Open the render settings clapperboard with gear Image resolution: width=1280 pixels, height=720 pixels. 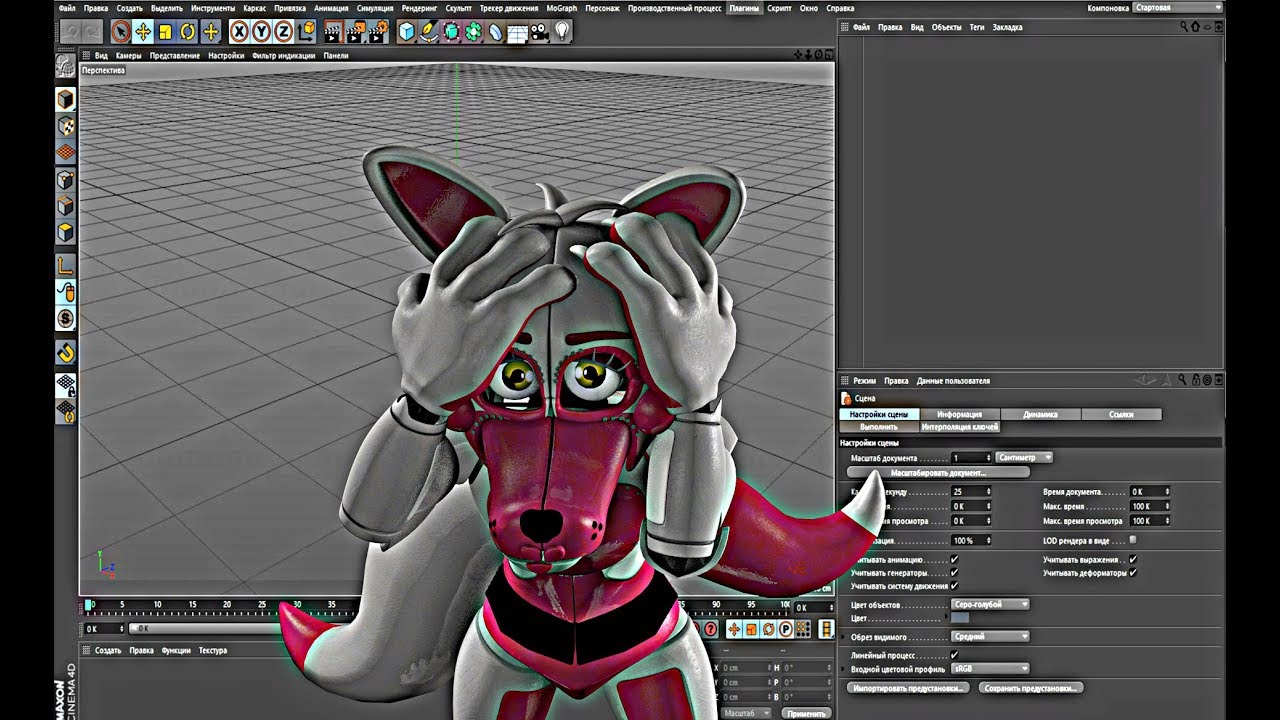pyautogui.click(x=379, y=32)
